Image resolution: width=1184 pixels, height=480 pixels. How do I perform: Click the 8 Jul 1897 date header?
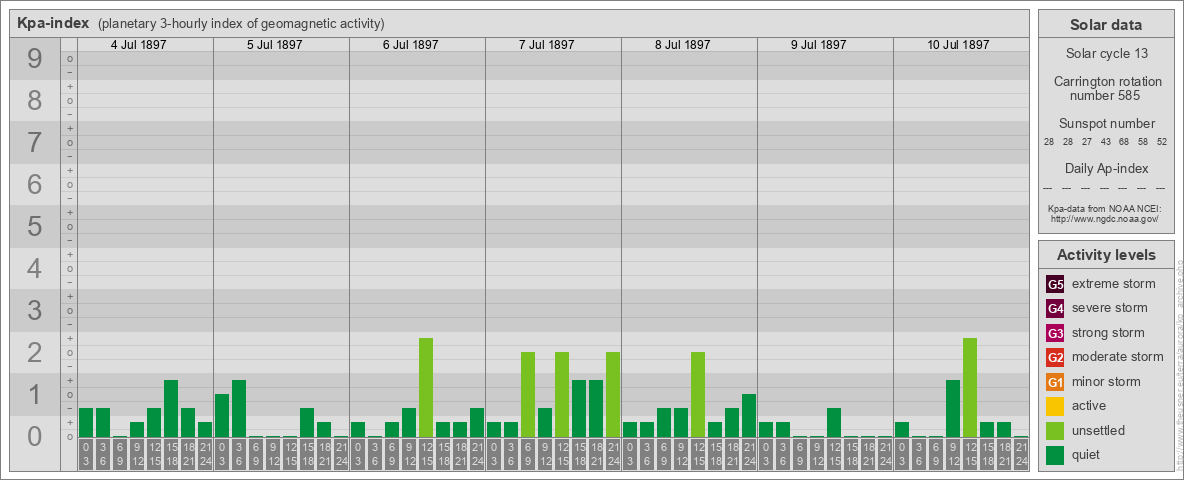click(x=683, y=45)
